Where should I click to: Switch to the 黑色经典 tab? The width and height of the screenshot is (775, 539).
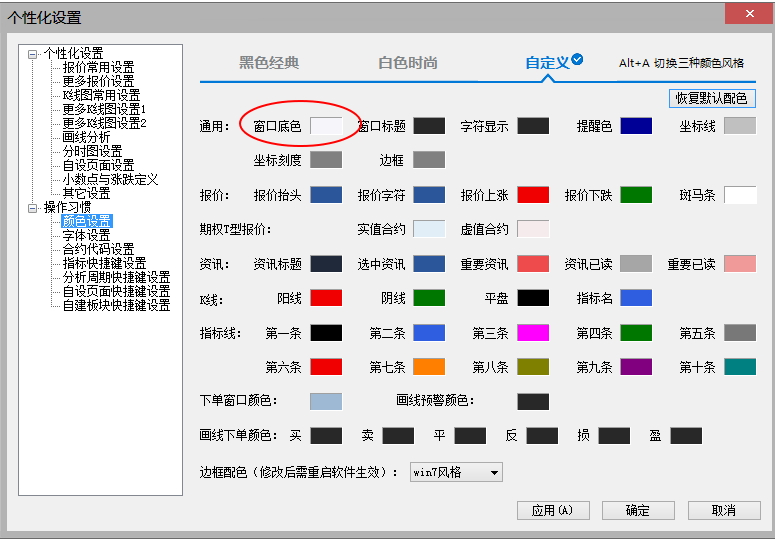click(268, 63)
